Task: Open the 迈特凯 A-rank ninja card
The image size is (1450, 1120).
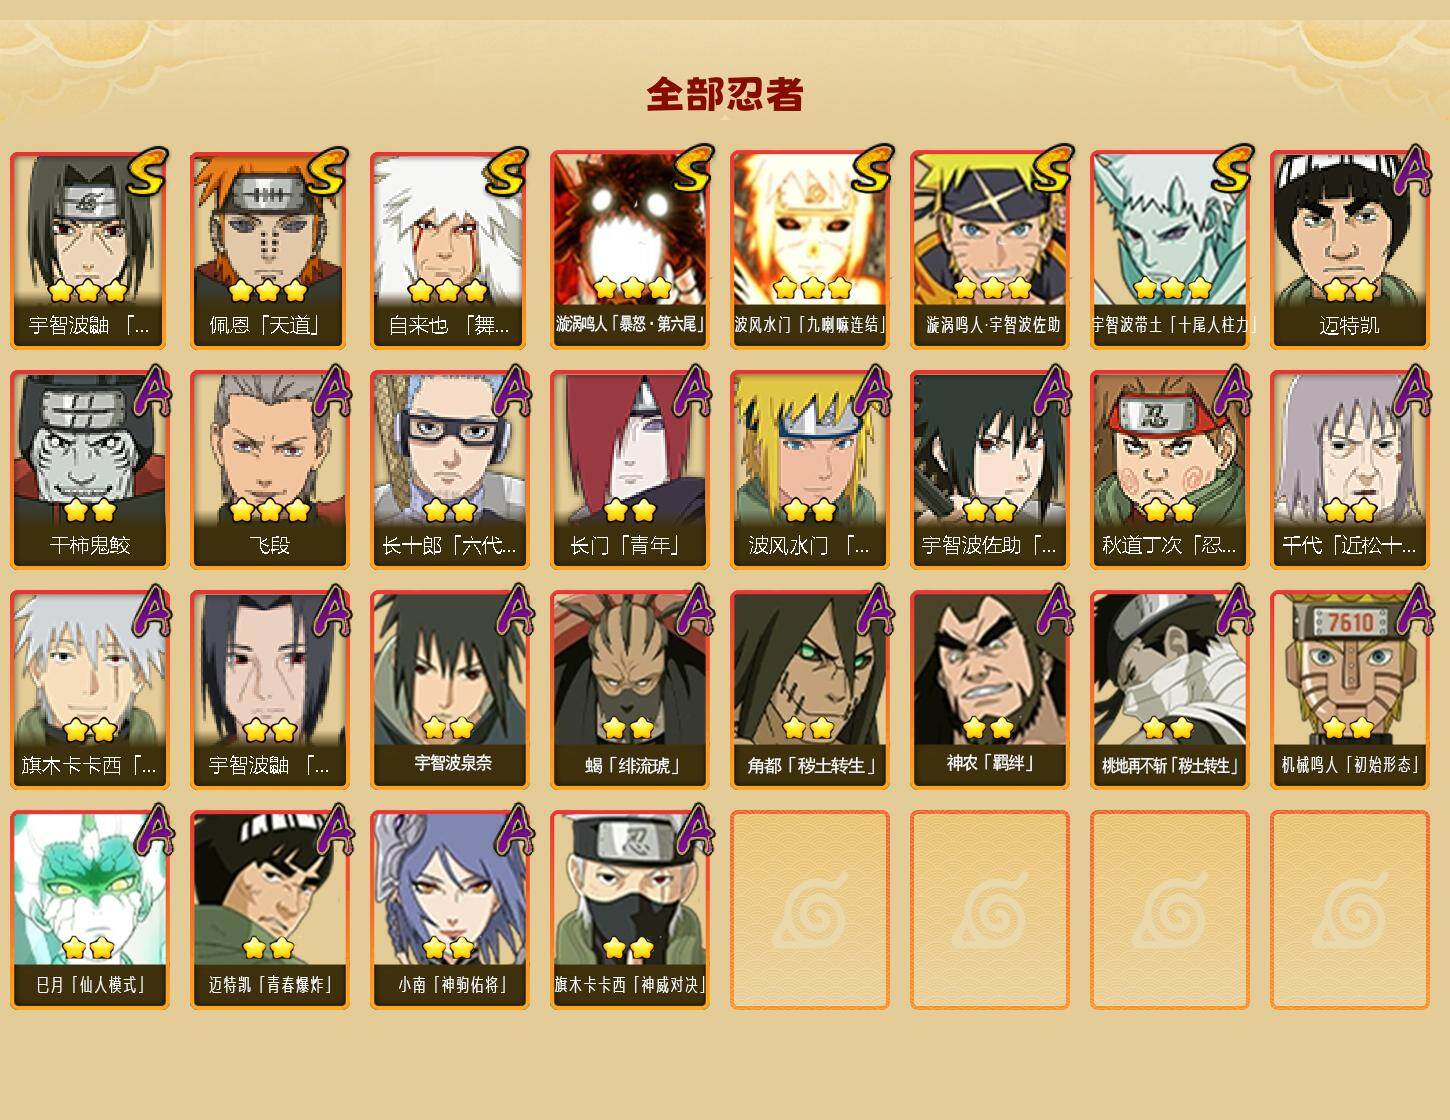Action: coord(1350,250)
